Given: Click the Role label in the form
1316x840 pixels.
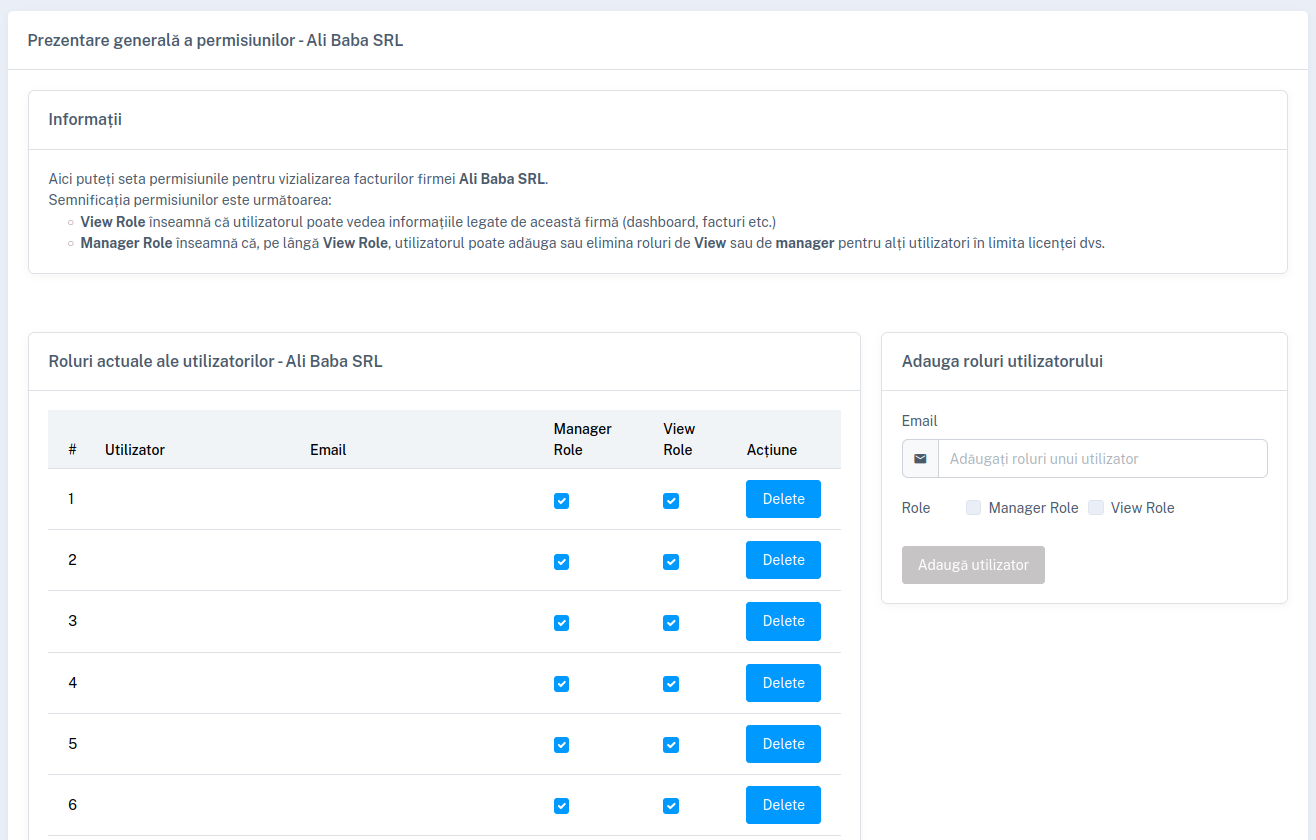Looking at the screenshot, I should coord(916,508).
